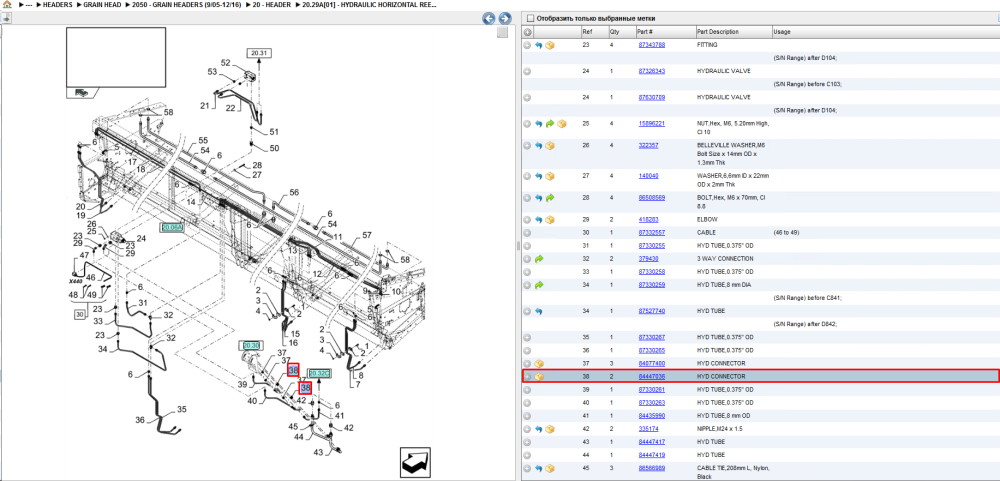1000x481 pixels.
Task: Open part number 322357 link
Action: pos(649,145)
